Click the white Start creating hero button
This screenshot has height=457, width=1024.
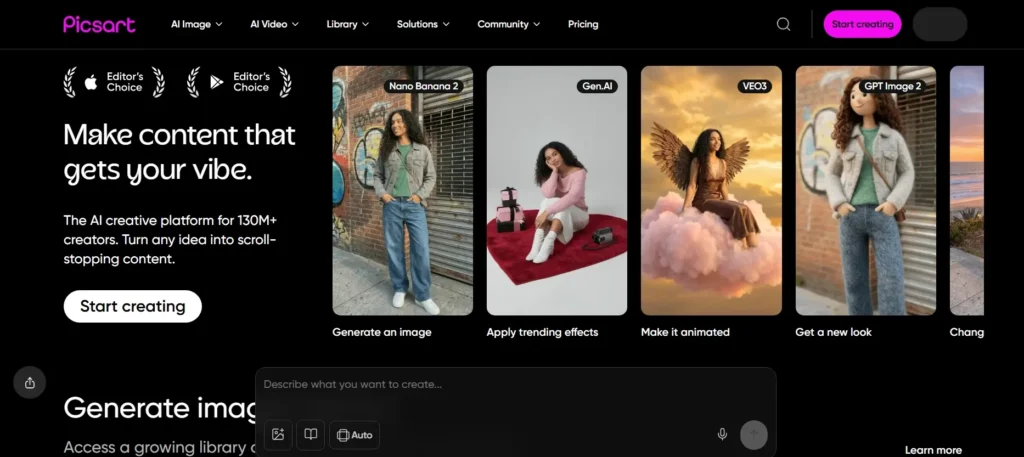coord(132,306)
